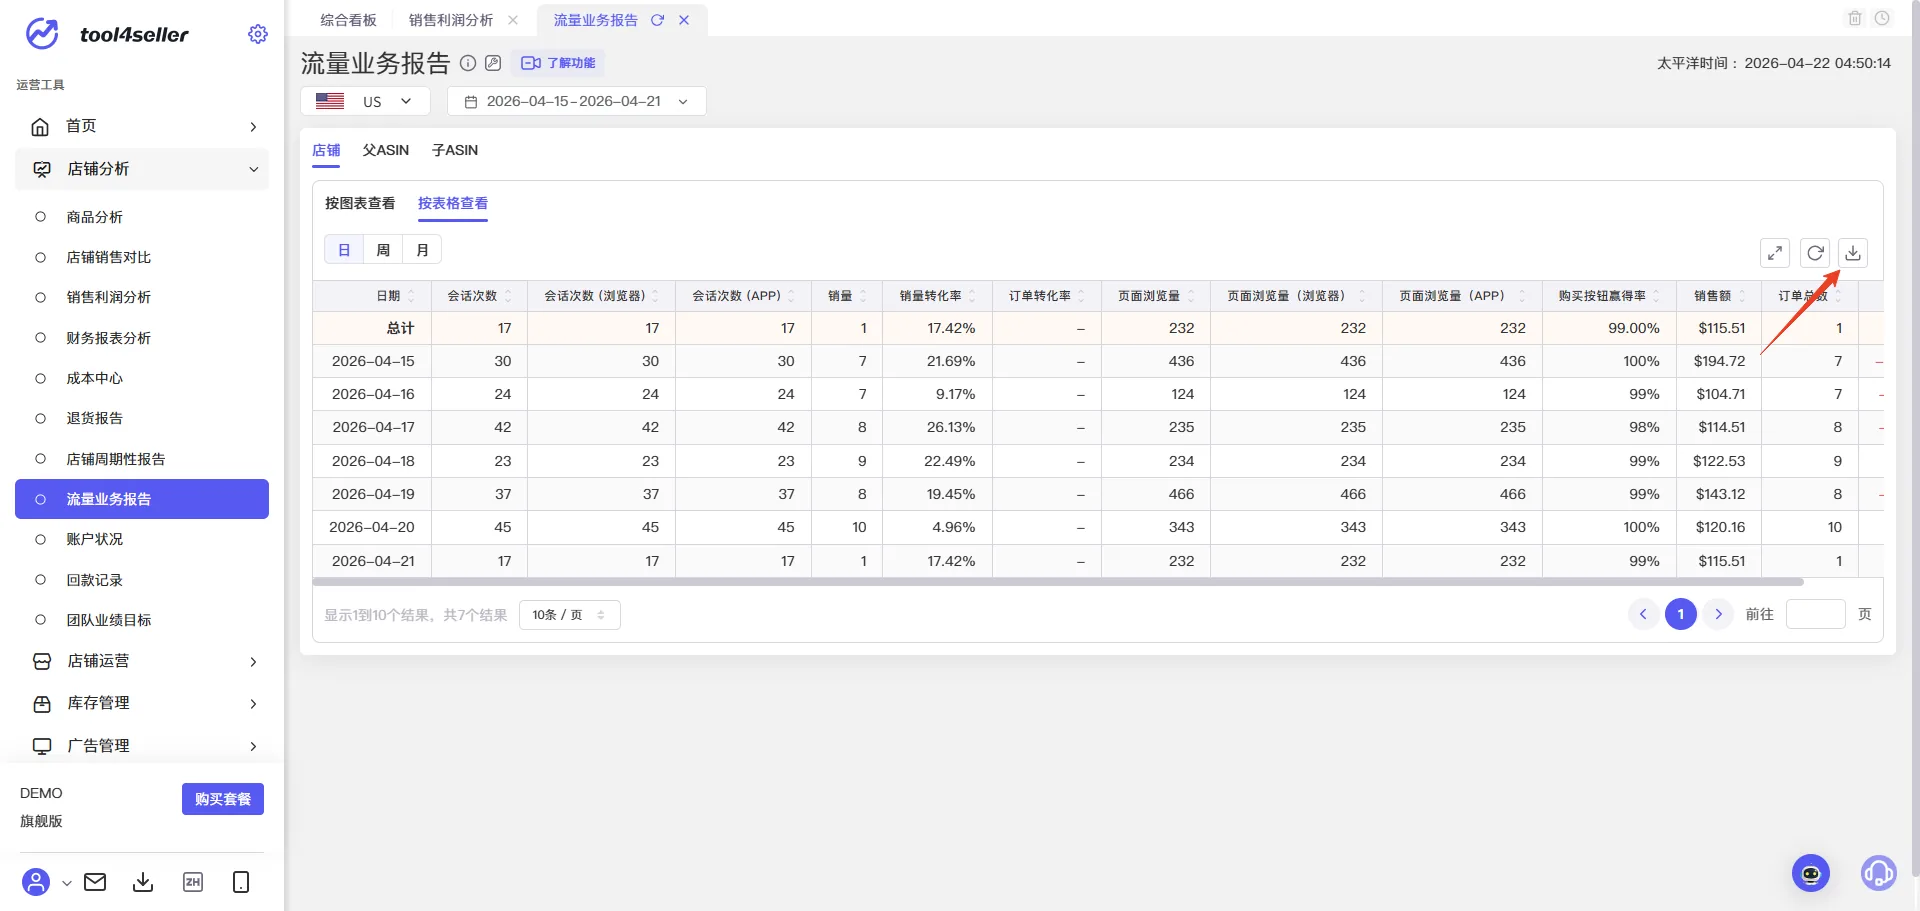The width and height of the screenshot is (1920, 911).
Task: Switch to the 销售利润分析 tab
Action: click(x=451, y=20)
